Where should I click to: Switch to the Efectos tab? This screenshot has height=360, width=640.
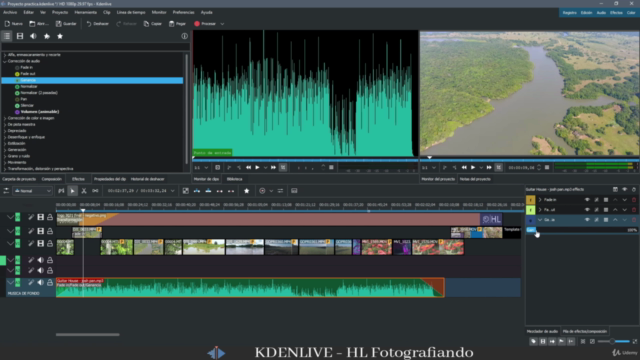pyautogui.click(x=78, y=179)
